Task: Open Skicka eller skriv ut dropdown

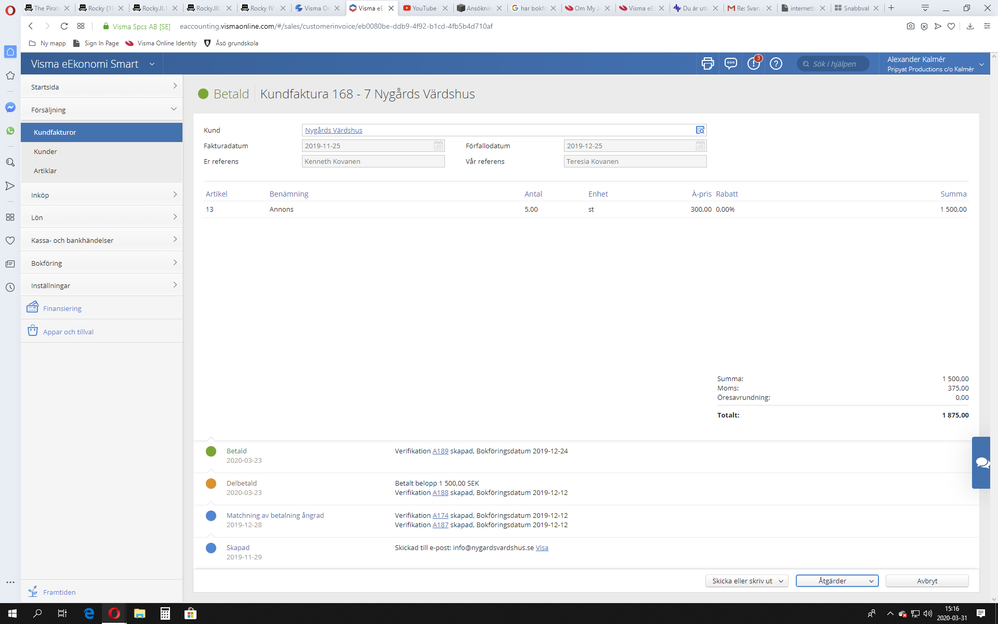Action: pos(747,581)
